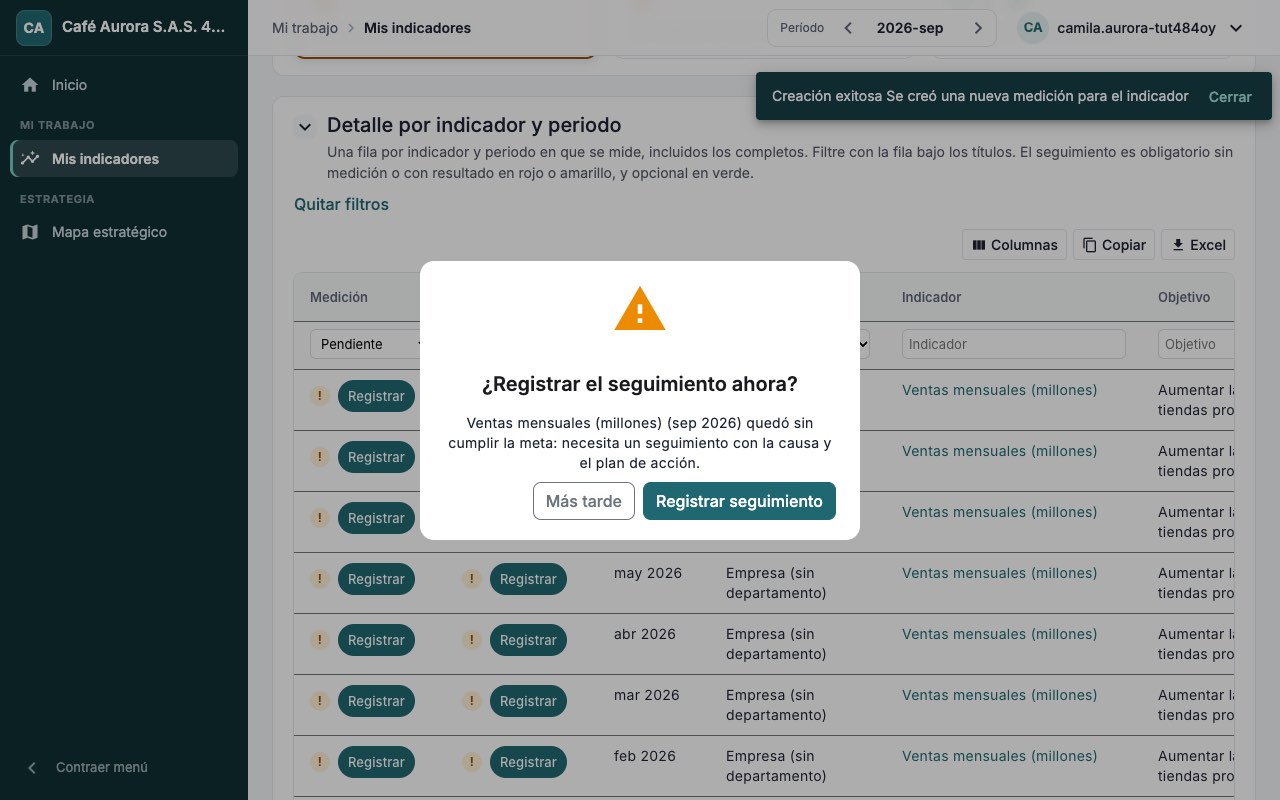
Task: Copy the table with the Copiar button
Action: tap(1114, 245)
